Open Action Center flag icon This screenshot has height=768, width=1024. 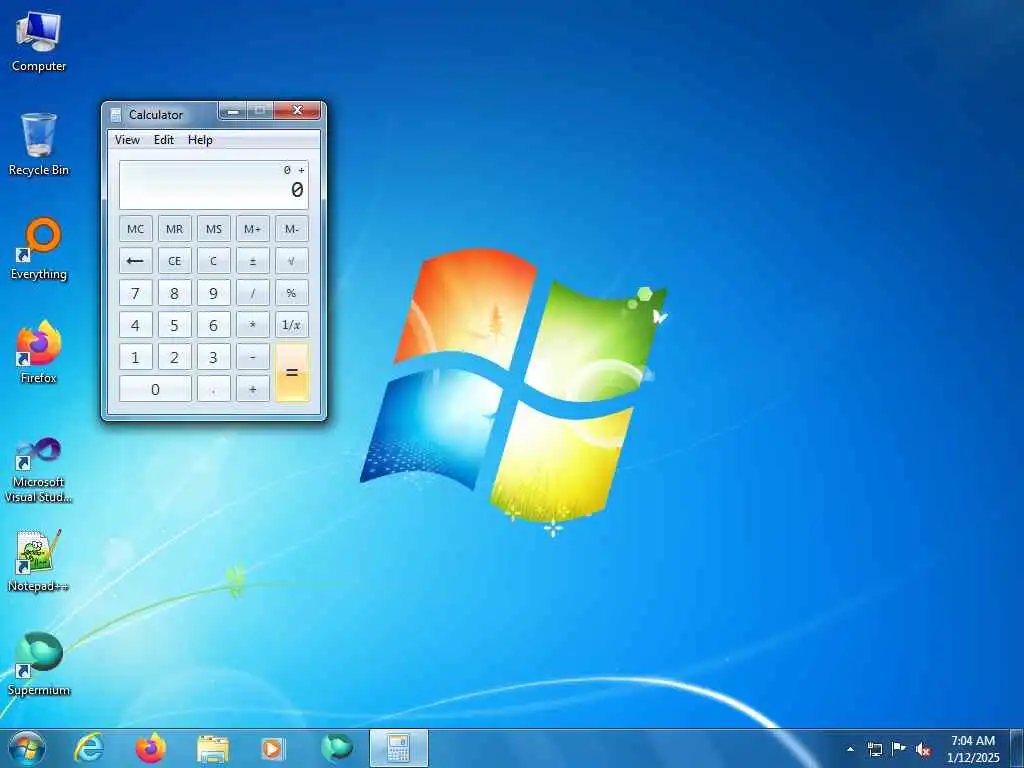coord(899,749)
